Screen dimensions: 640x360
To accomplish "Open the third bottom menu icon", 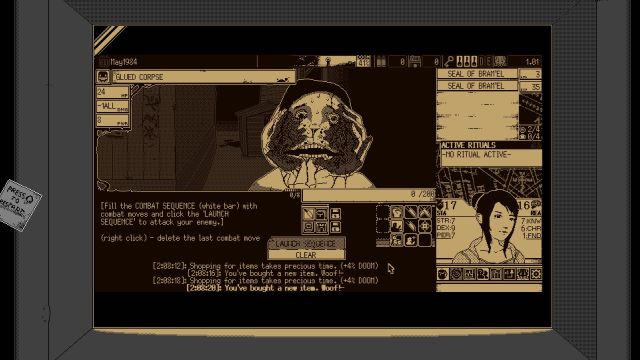I will click(469, 274).
